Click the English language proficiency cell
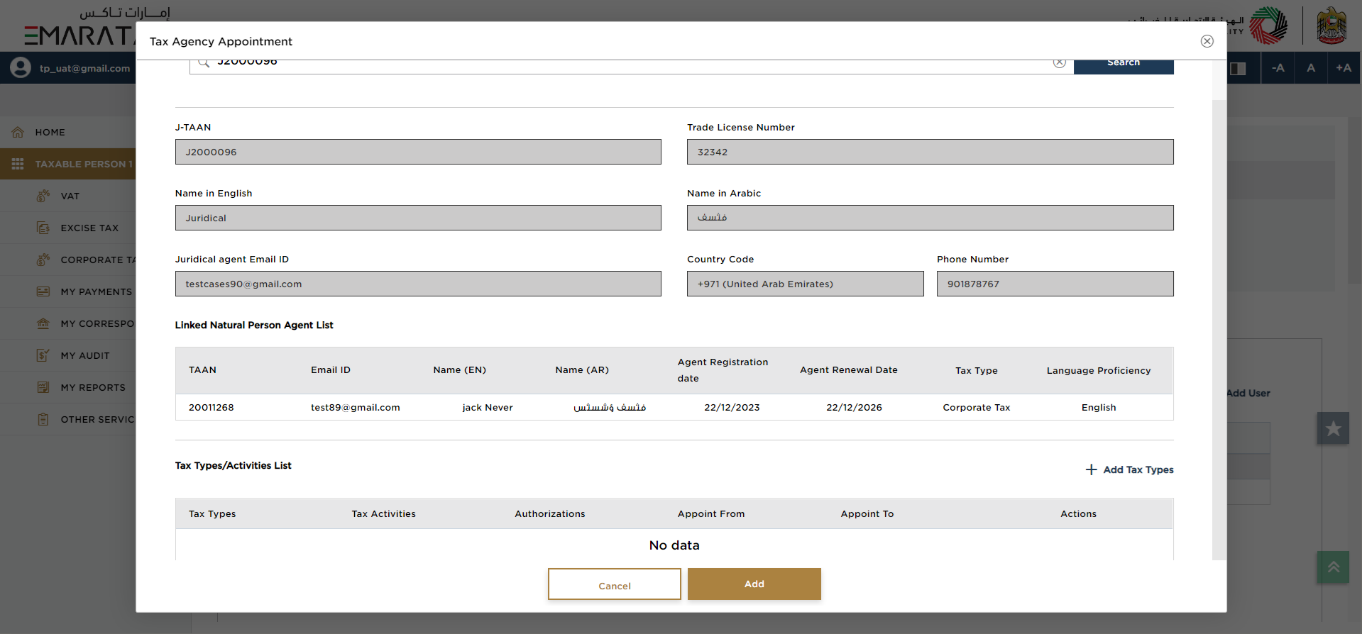 pyautogui.click(x=1098, y=407)
